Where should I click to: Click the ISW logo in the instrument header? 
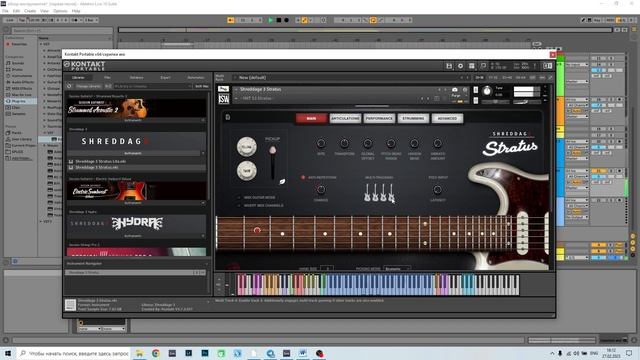[224, 99]
